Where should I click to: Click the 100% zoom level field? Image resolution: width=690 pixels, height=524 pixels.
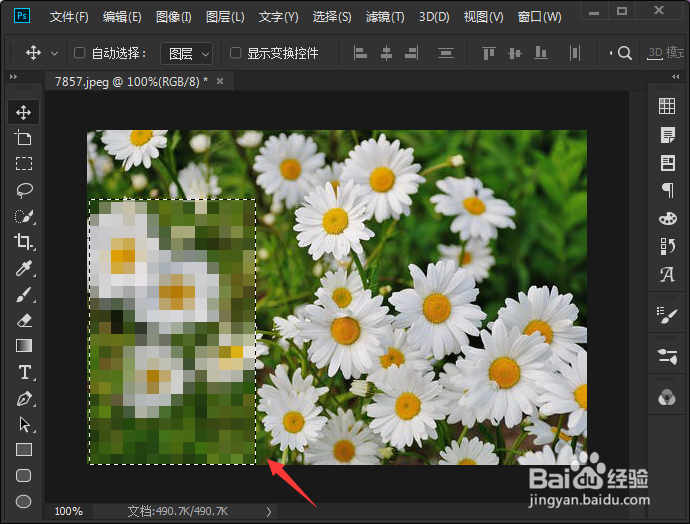[68, 511]
